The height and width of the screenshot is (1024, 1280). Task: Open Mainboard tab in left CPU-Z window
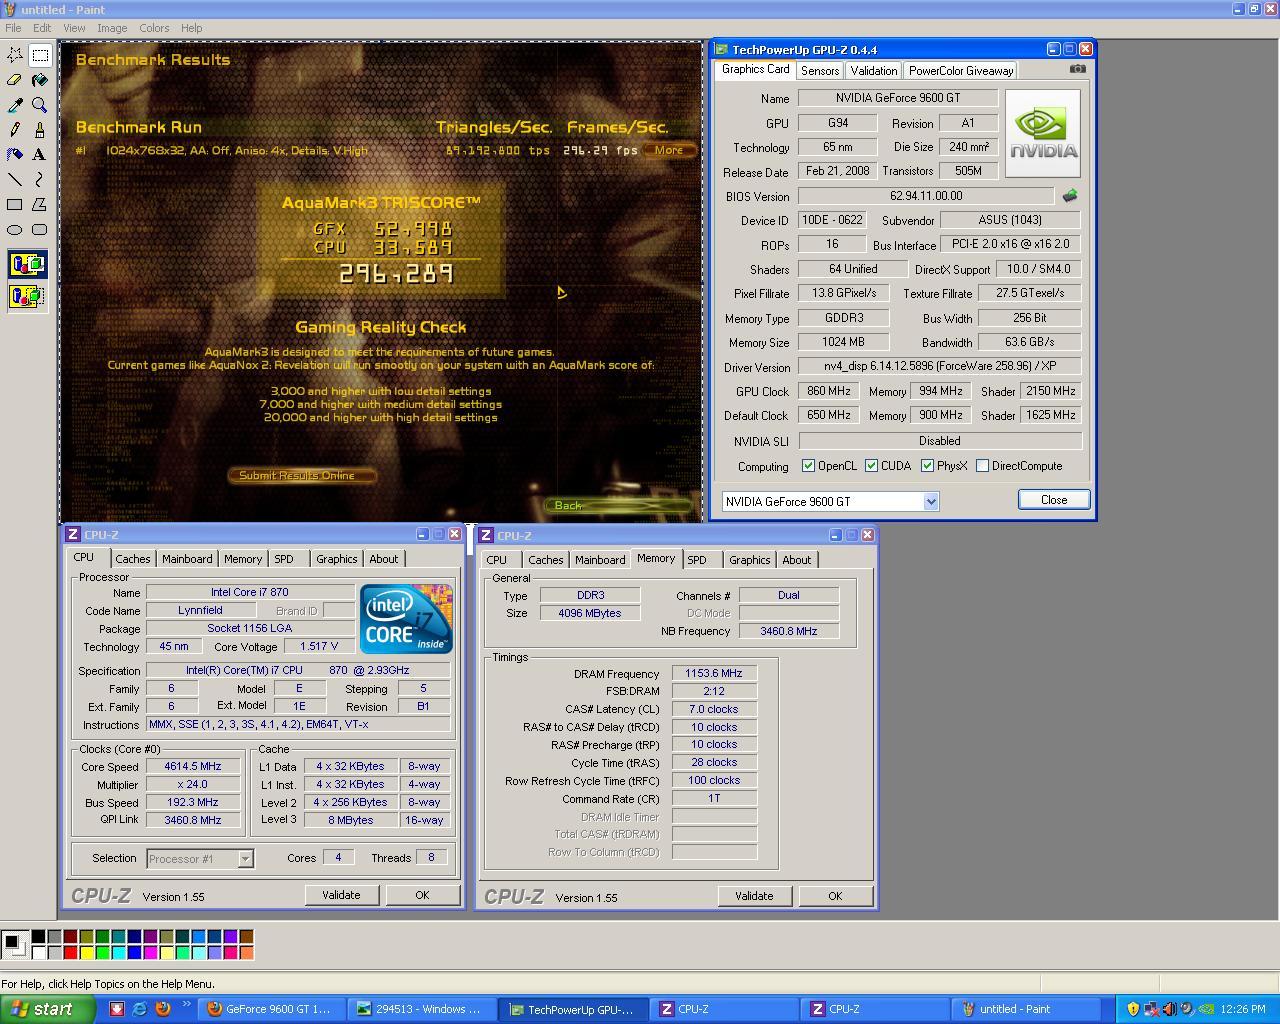pyautogui.click(x=187, y=559)
